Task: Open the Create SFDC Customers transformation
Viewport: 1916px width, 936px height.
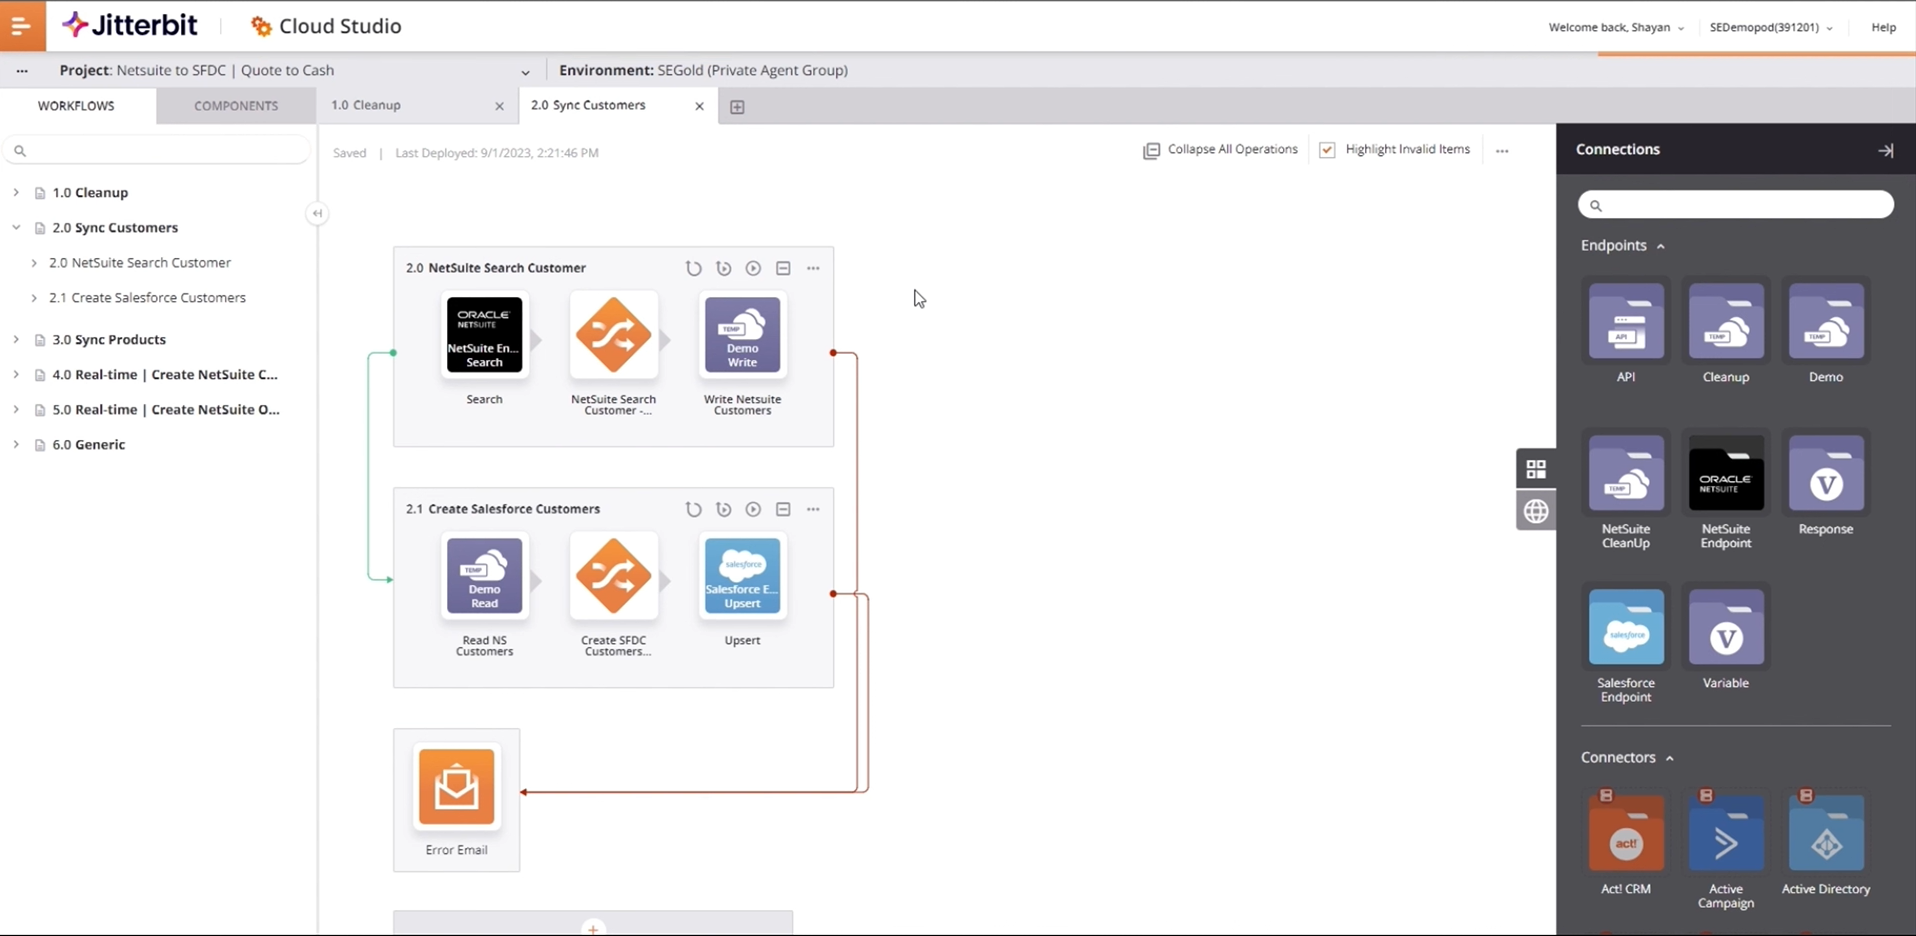Action: coord(613,576)
